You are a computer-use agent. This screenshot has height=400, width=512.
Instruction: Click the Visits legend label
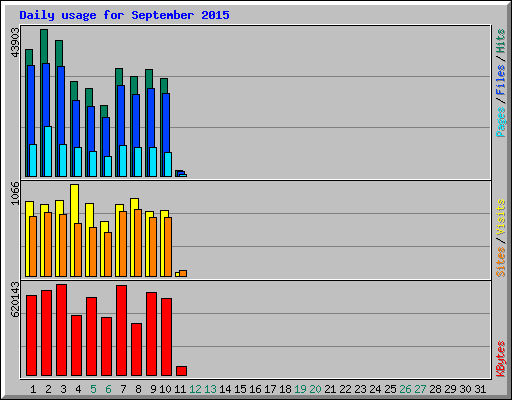click(x=501, y=217)
